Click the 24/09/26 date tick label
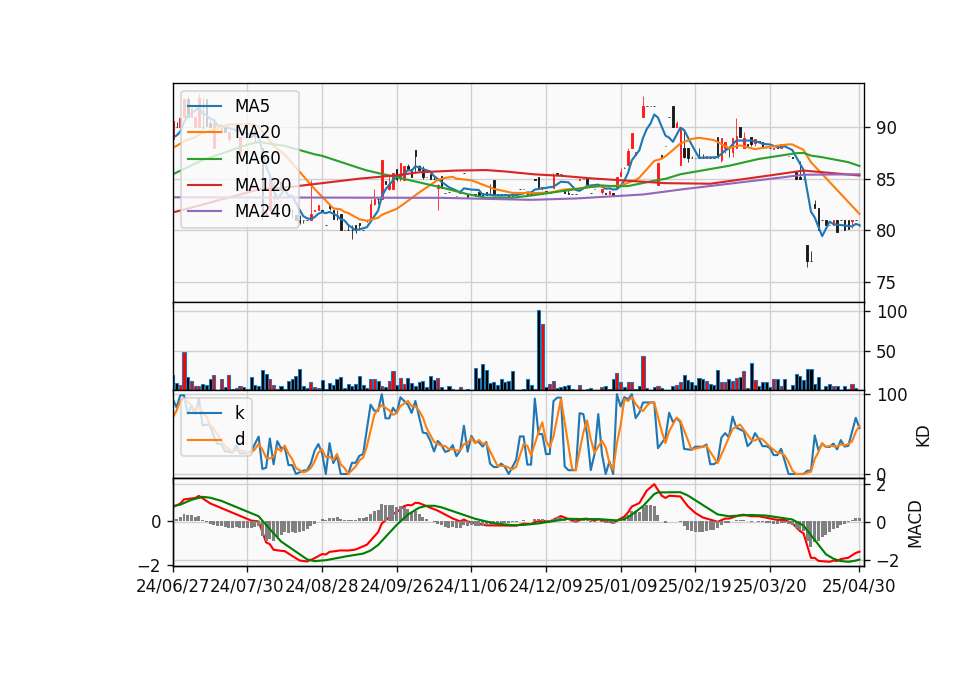This screenshot has width=960, height=690. coord(396,586)
